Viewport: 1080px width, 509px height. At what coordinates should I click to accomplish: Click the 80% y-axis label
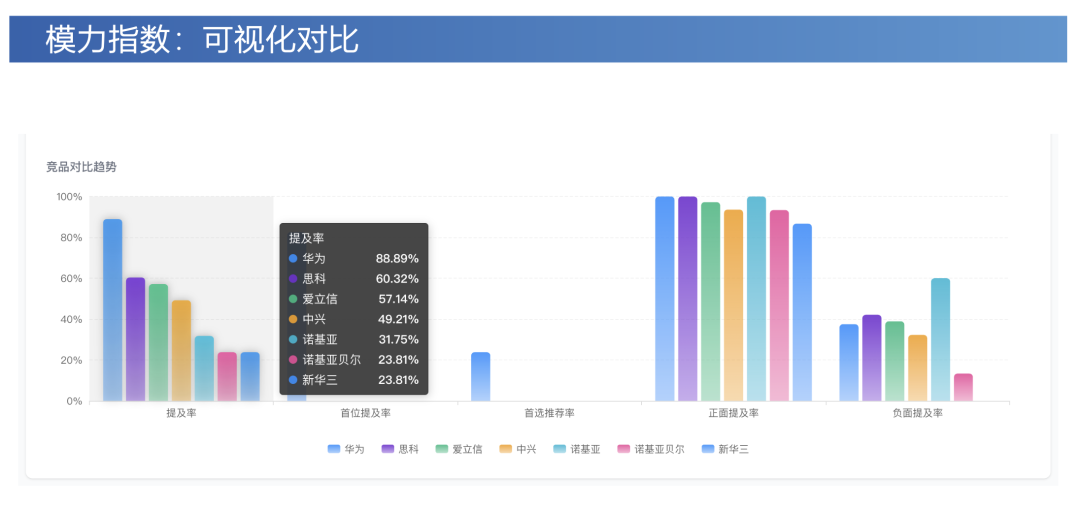pos(72,238)
